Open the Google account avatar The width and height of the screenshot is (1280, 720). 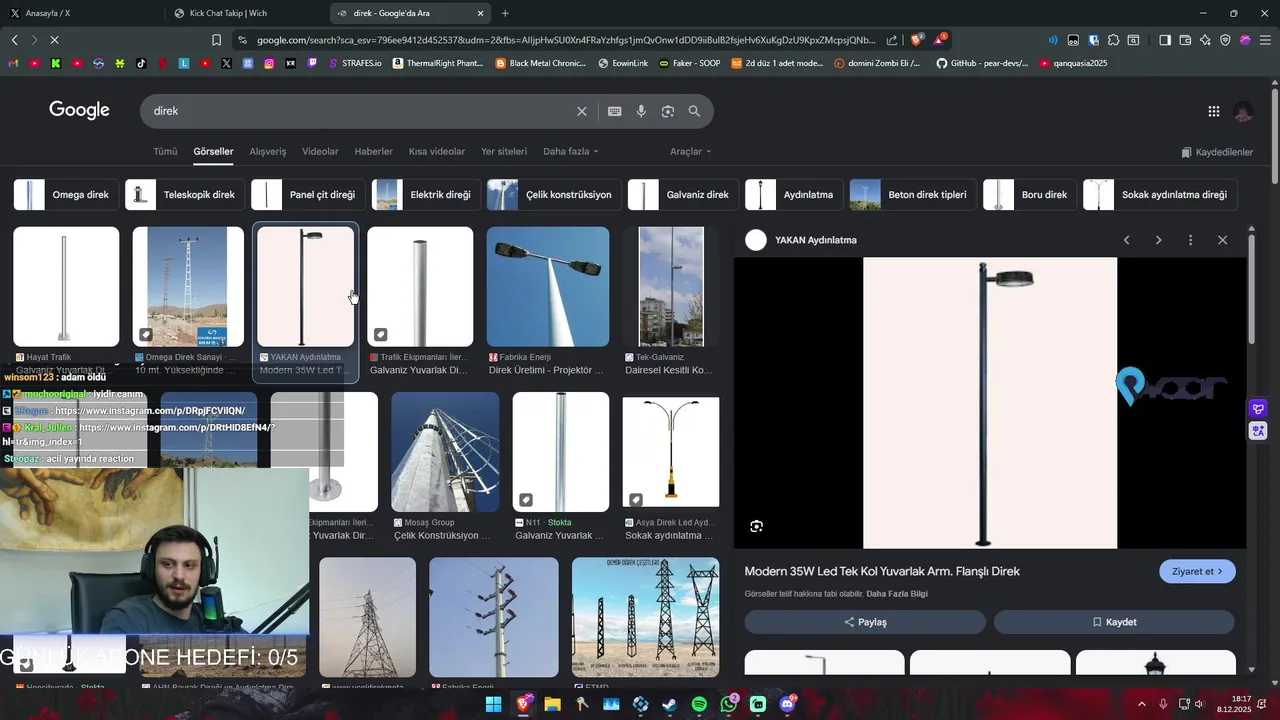pos(1243,112)
